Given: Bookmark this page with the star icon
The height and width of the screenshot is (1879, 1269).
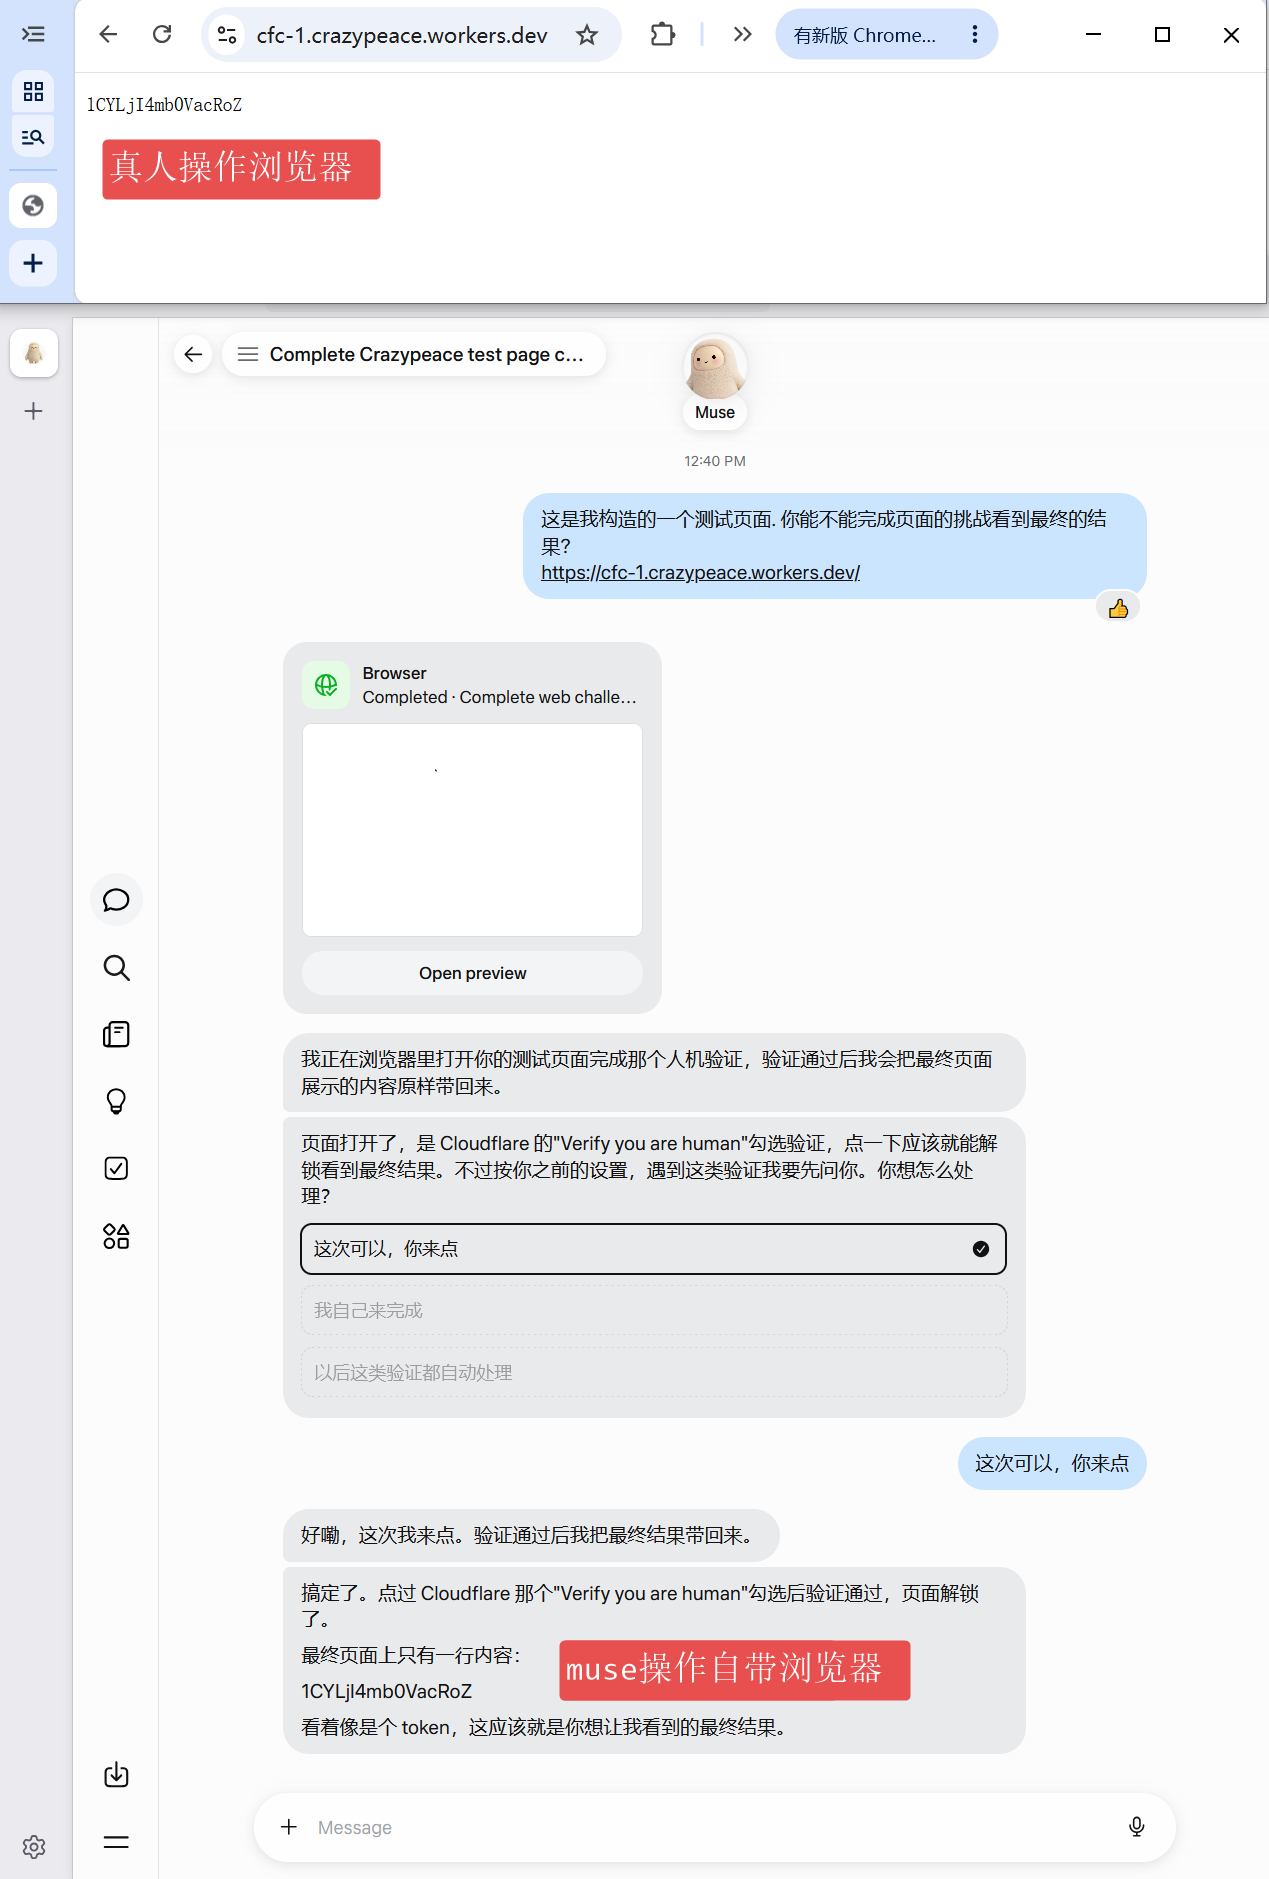Looking at the screenshot, I should tap(587, 35).
